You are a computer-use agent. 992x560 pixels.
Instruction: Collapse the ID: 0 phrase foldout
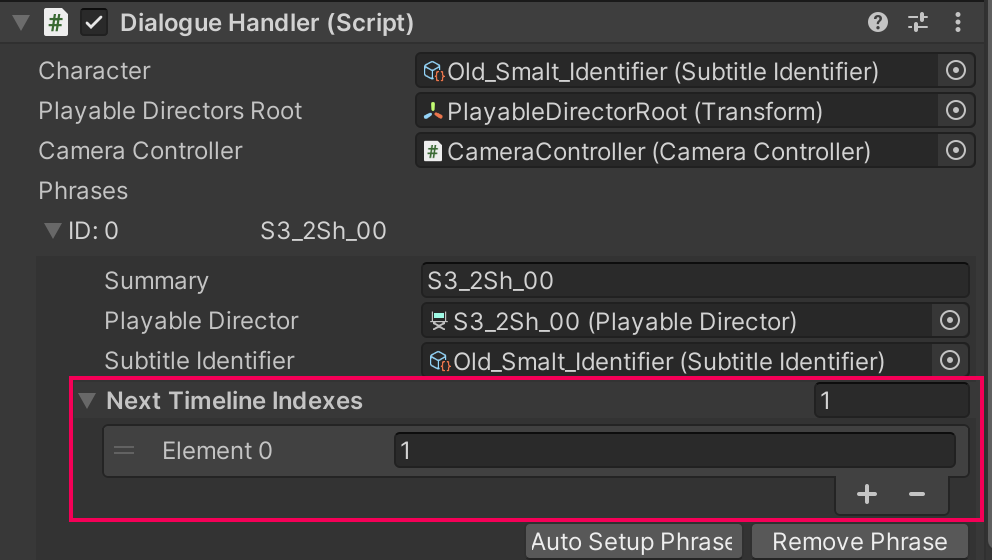(x=53, y=231)
